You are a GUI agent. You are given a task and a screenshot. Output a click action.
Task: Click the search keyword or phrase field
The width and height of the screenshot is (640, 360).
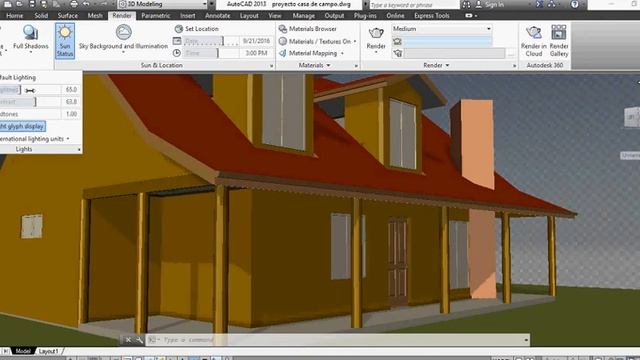click(414, 4)
